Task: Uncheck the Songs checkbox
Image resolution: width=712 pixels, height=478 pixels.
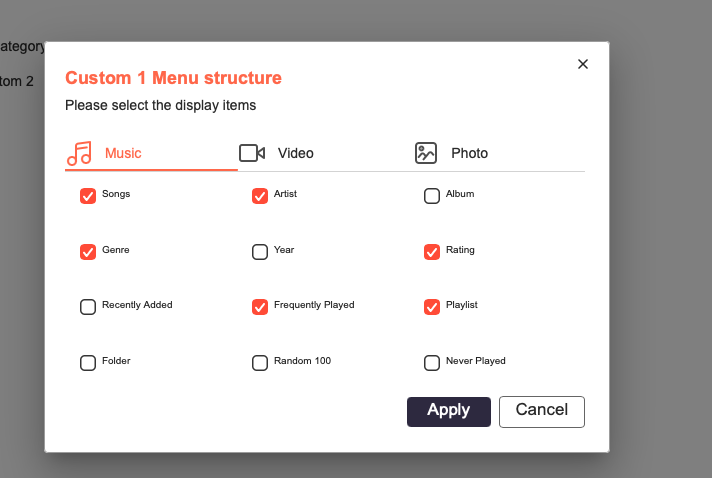Action: point(88,196)
